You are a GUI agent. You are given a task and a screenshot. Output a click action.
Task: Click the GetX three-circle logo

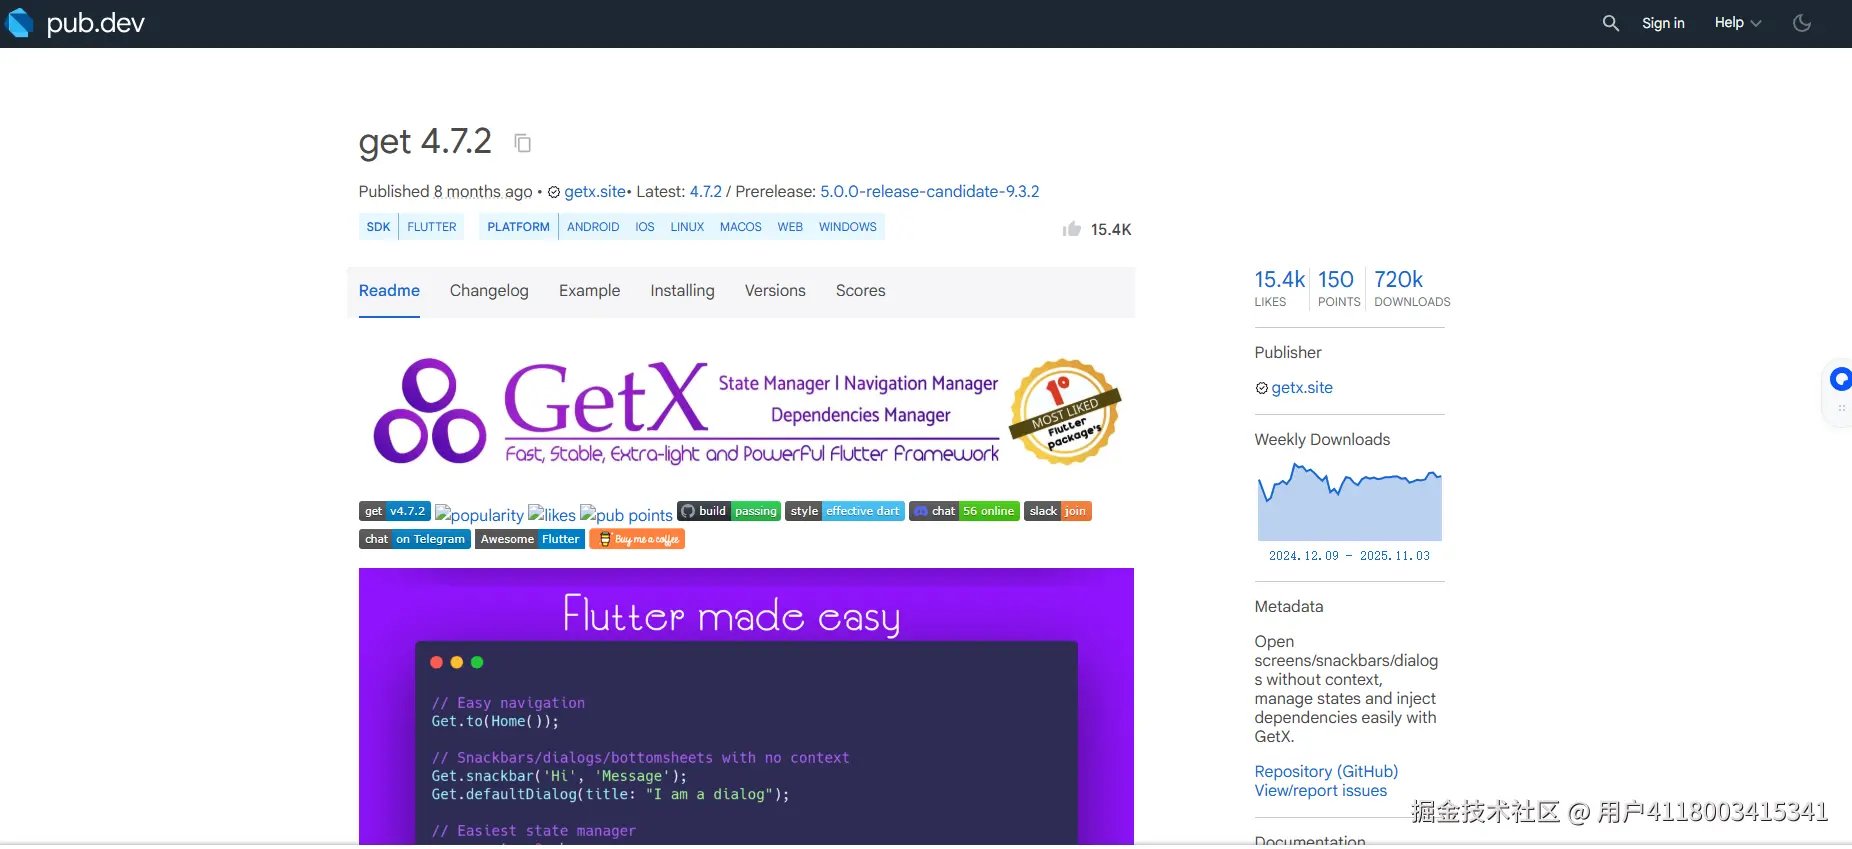click(430, 411)
